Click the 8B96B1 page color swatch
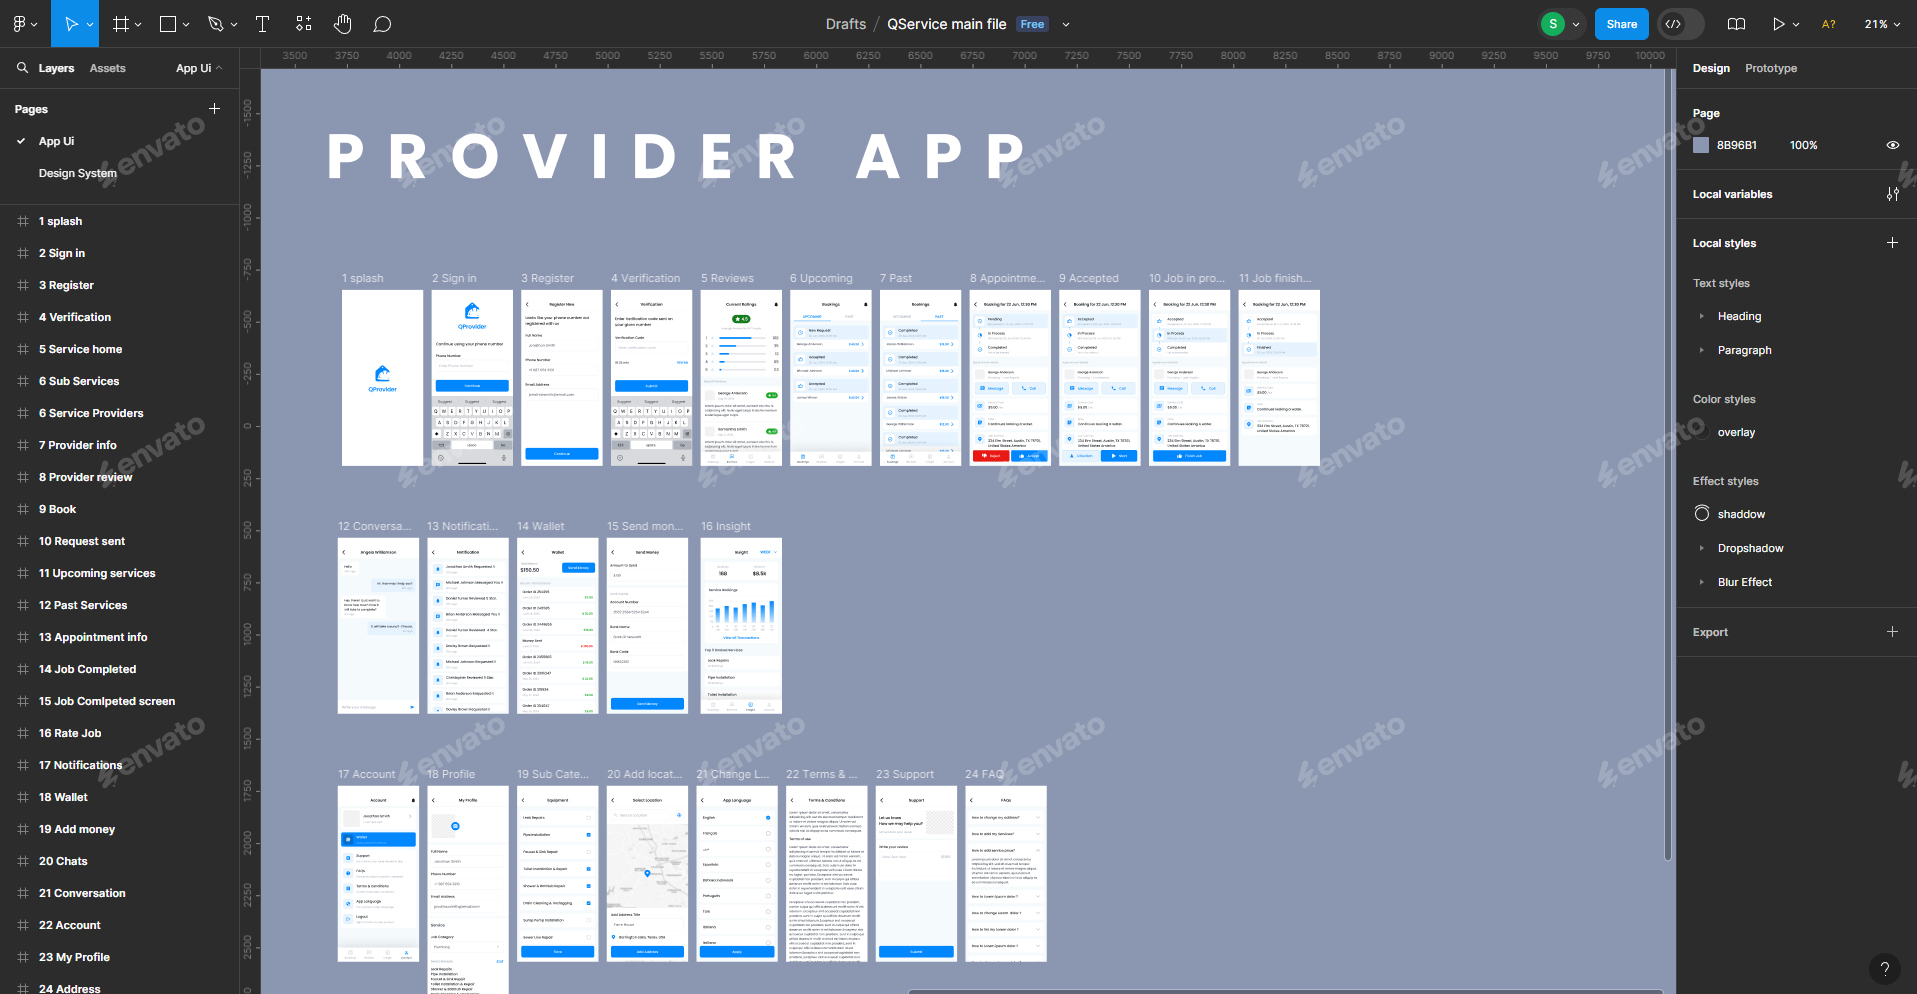This screenshot has height=994, width=1917. pos(1701,145)
